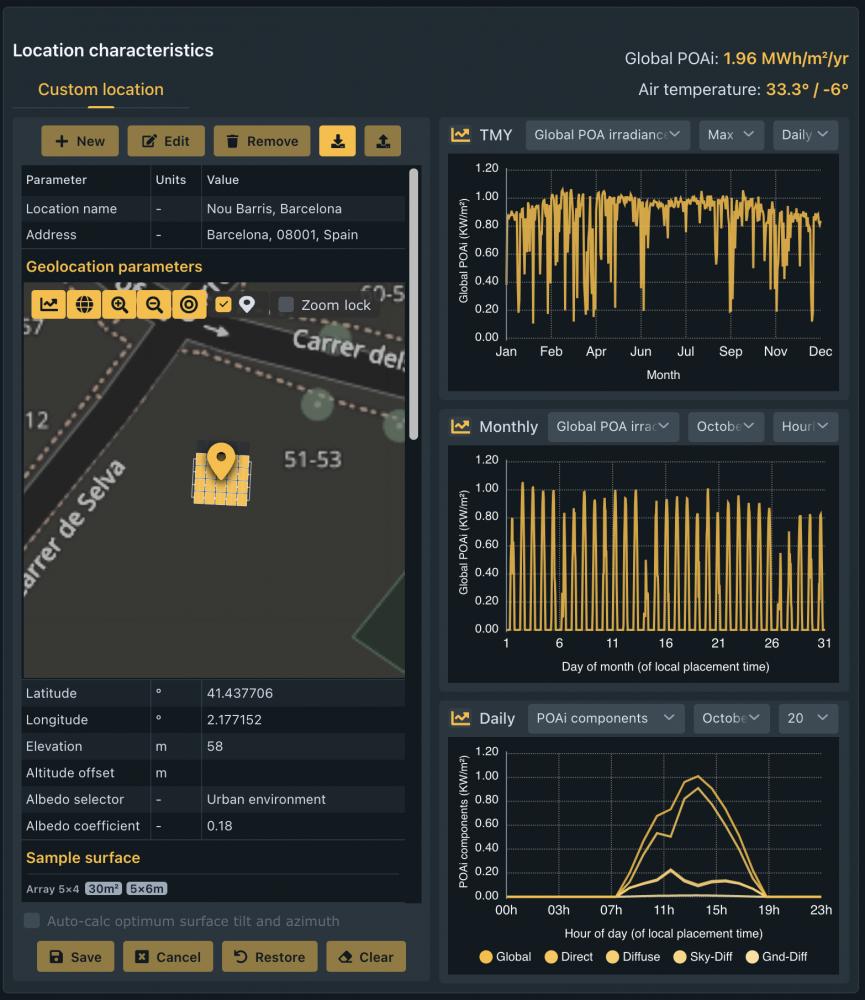Click address value Barcelona, 08001, Spain

[282, 235]
